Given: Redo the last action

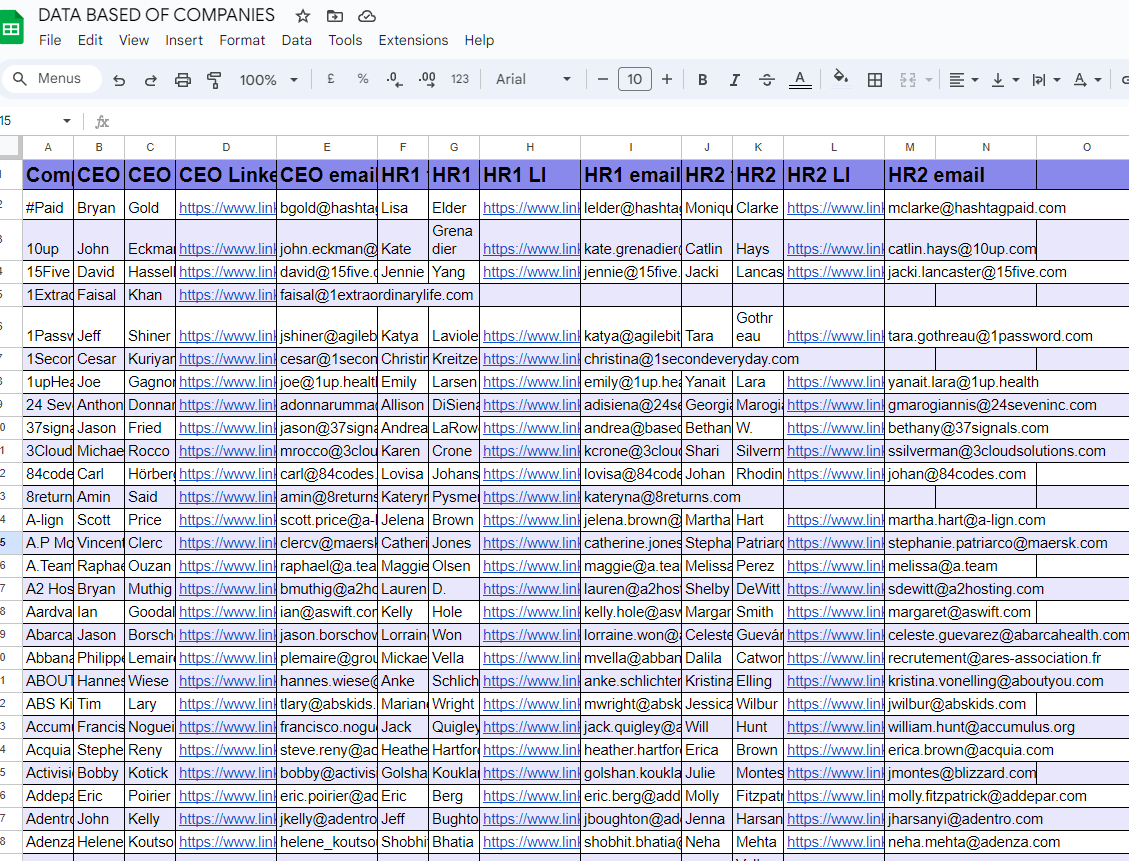Looking at the screenshot, I should 150,80.
